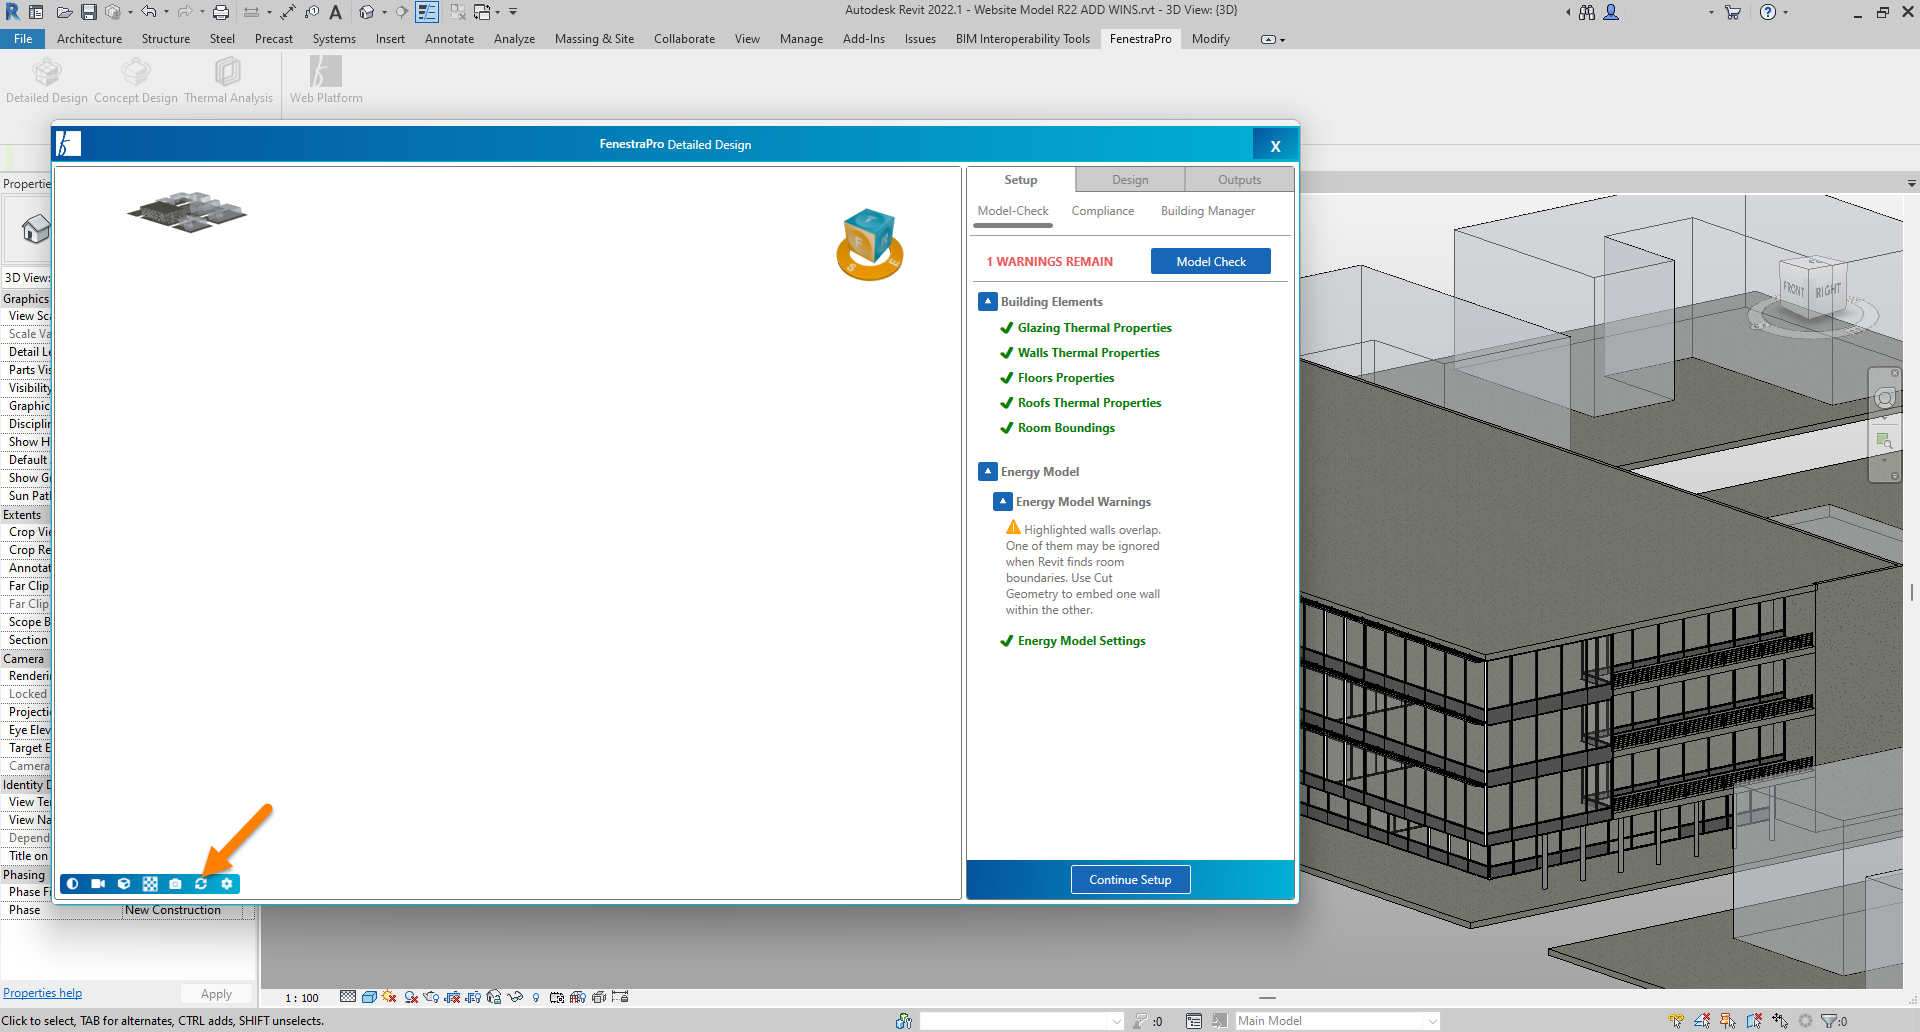
Task: Click the Continue Setup button
Action: 1130,879
